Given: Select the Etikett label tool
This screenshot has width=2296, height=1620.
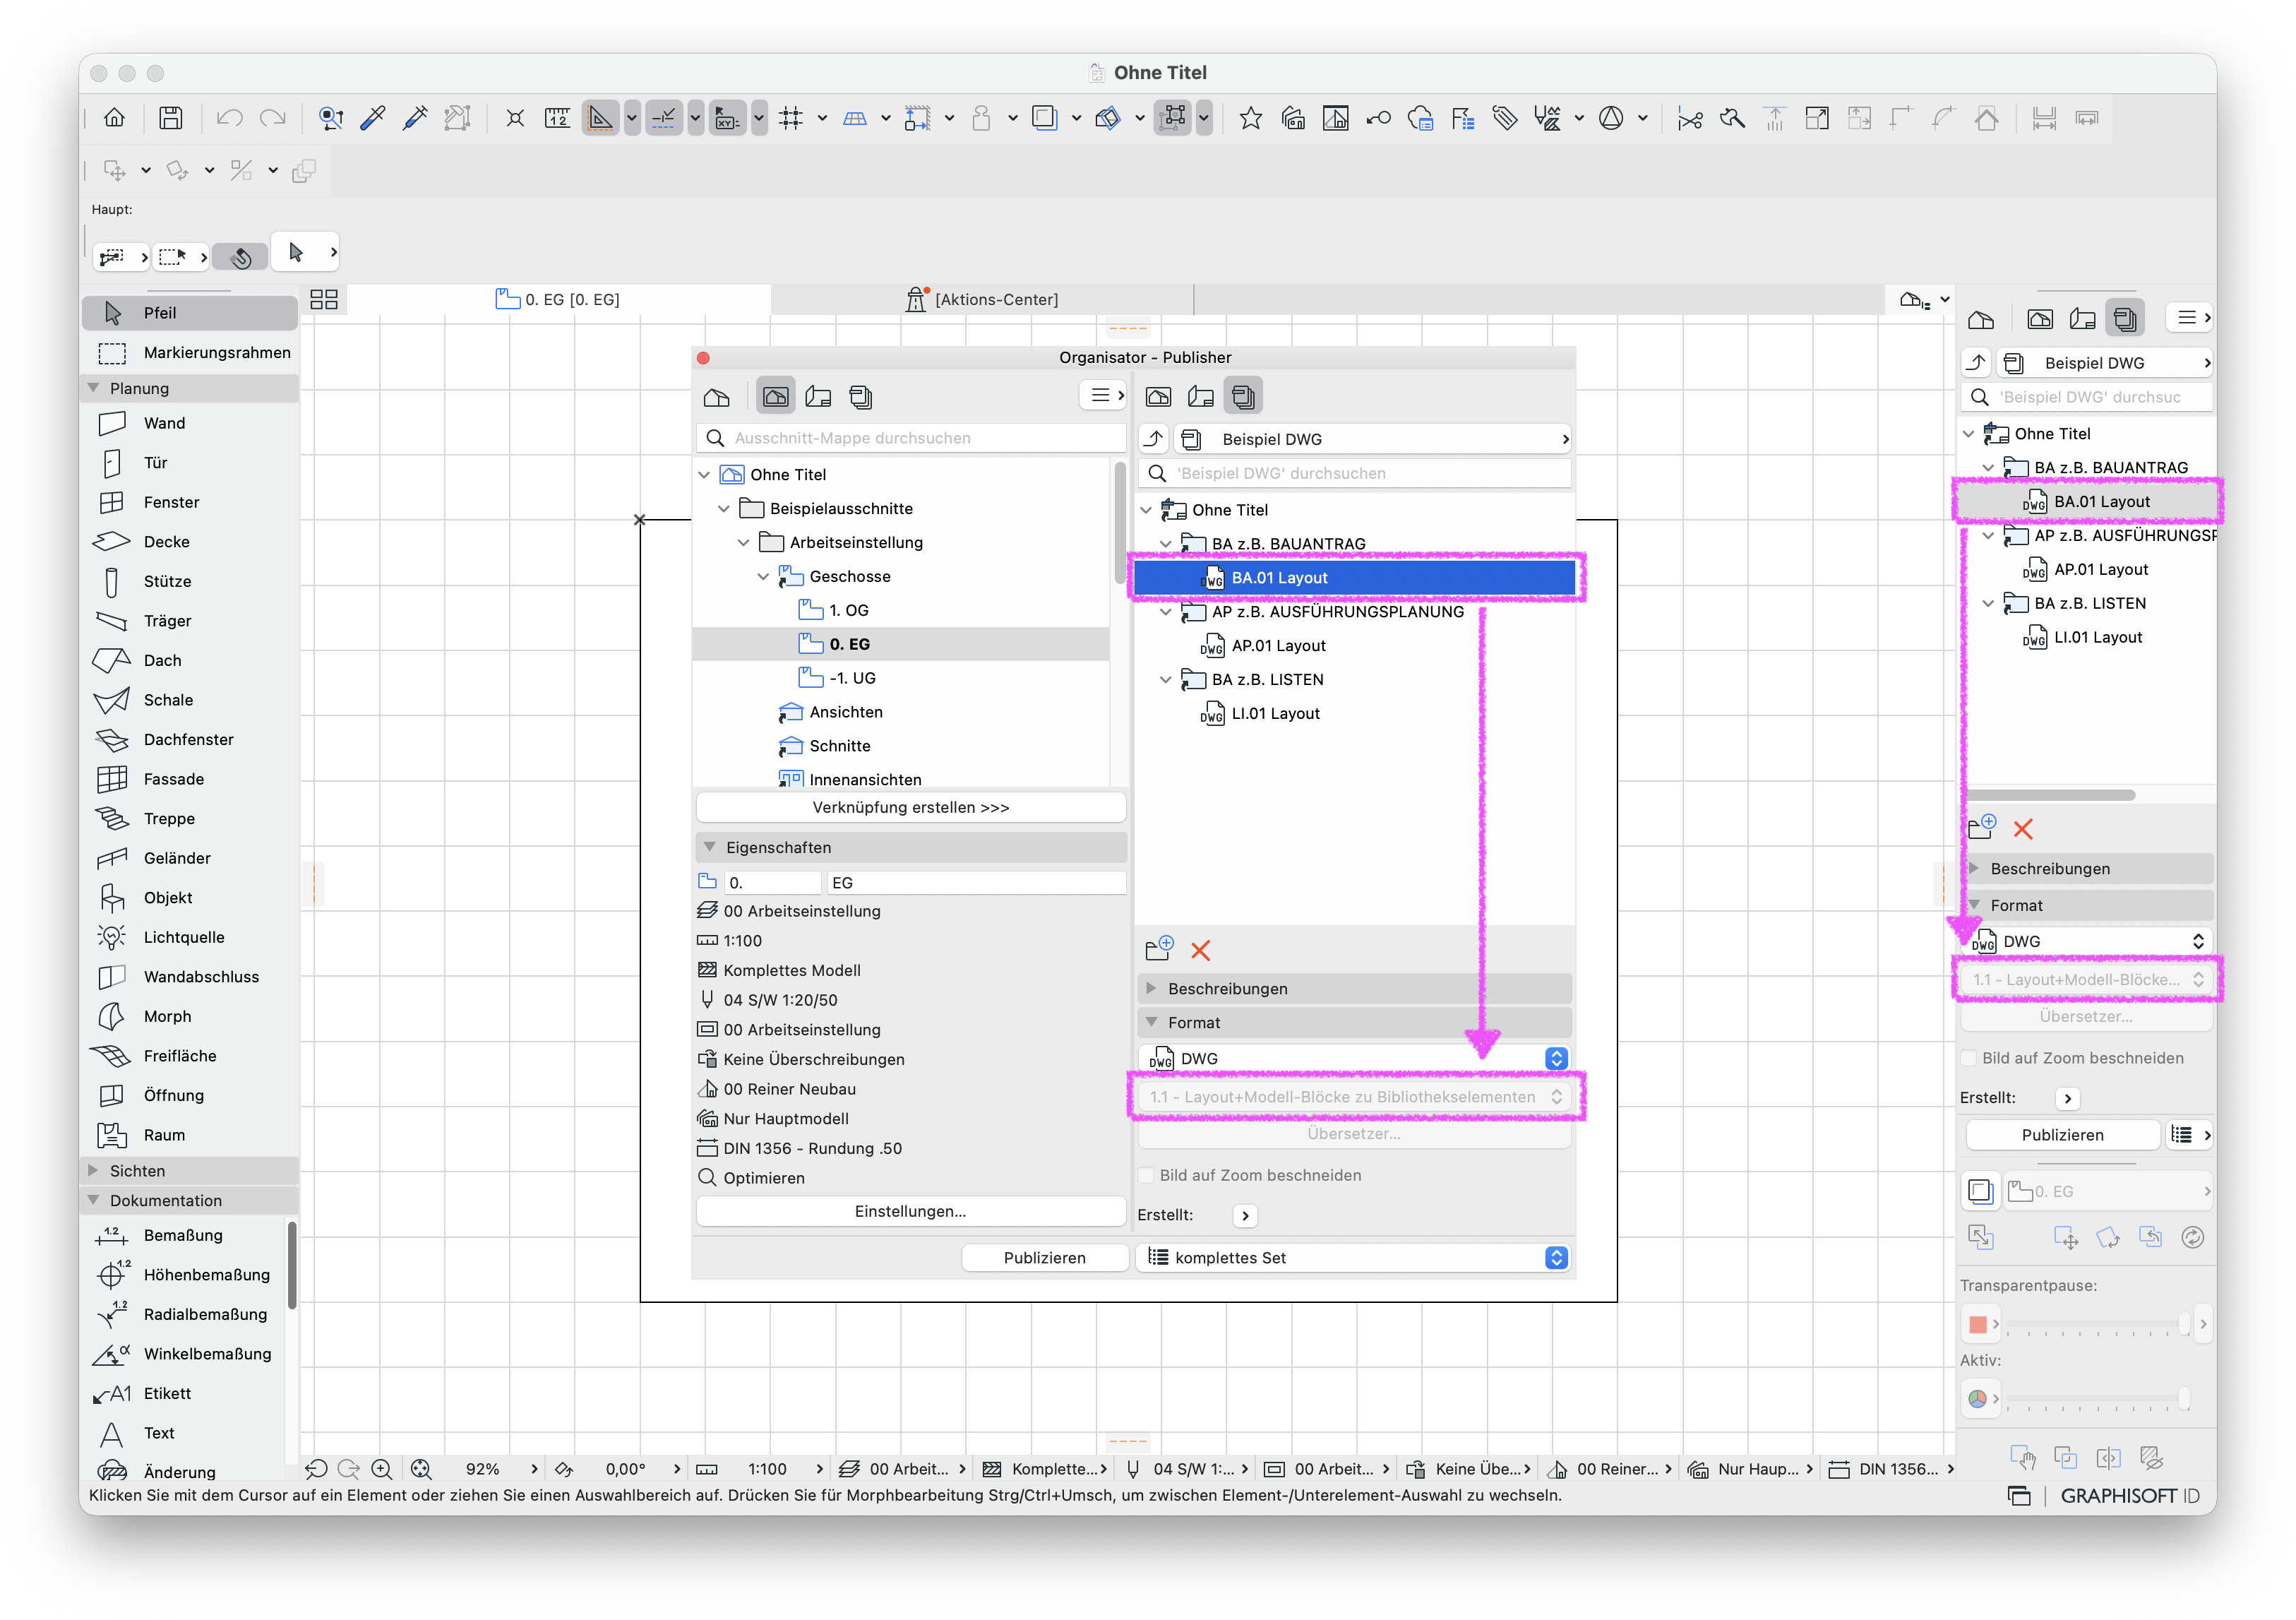Looking at the screenshot, I should click(185, 1393).
